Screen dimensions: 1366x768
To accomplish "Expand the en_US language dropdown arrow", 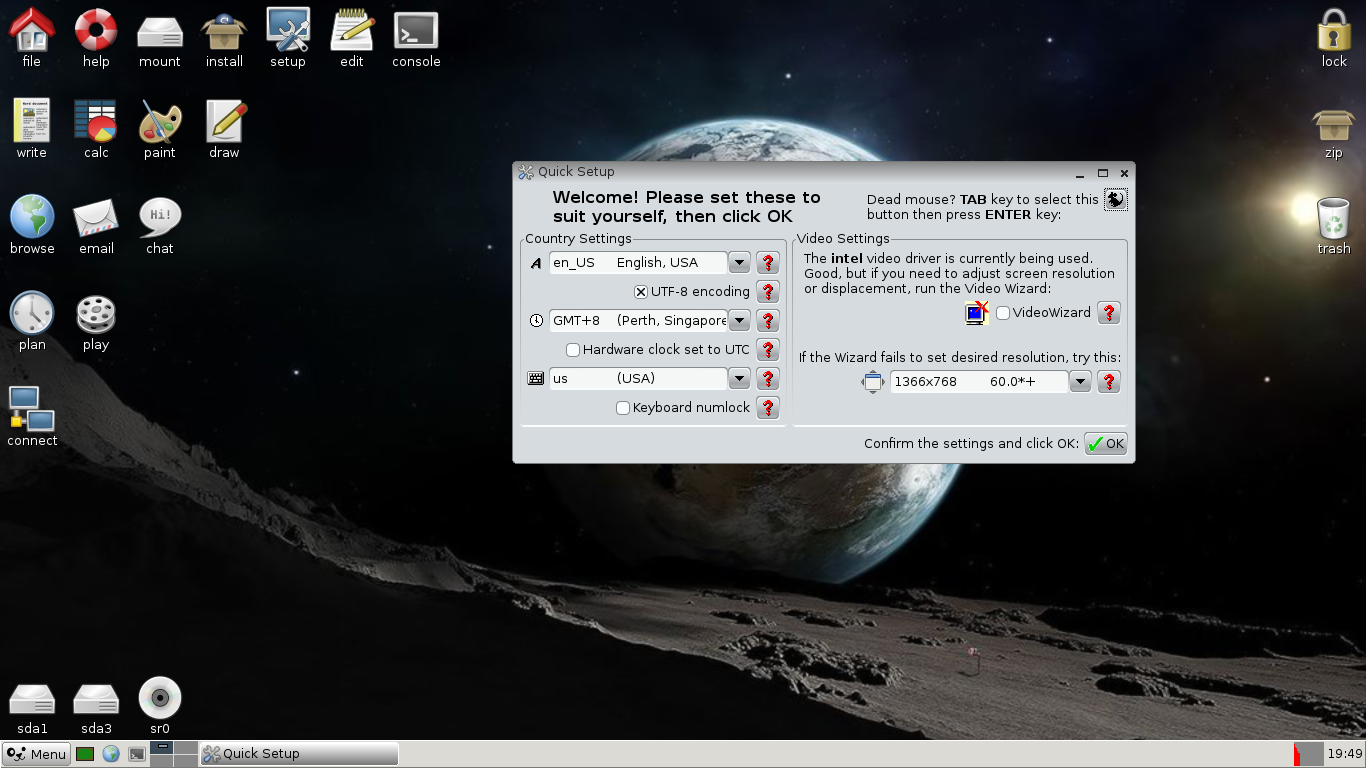I will 739,263.
